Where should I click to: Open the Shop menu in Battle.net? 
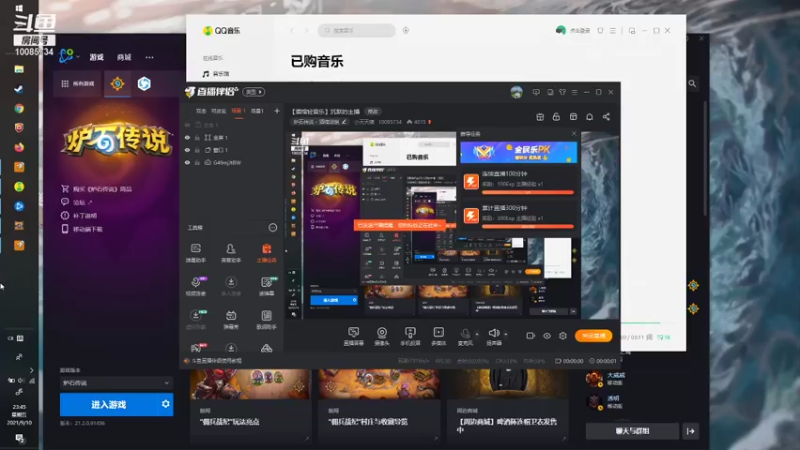pyautogui.click(x=124, y=57)
